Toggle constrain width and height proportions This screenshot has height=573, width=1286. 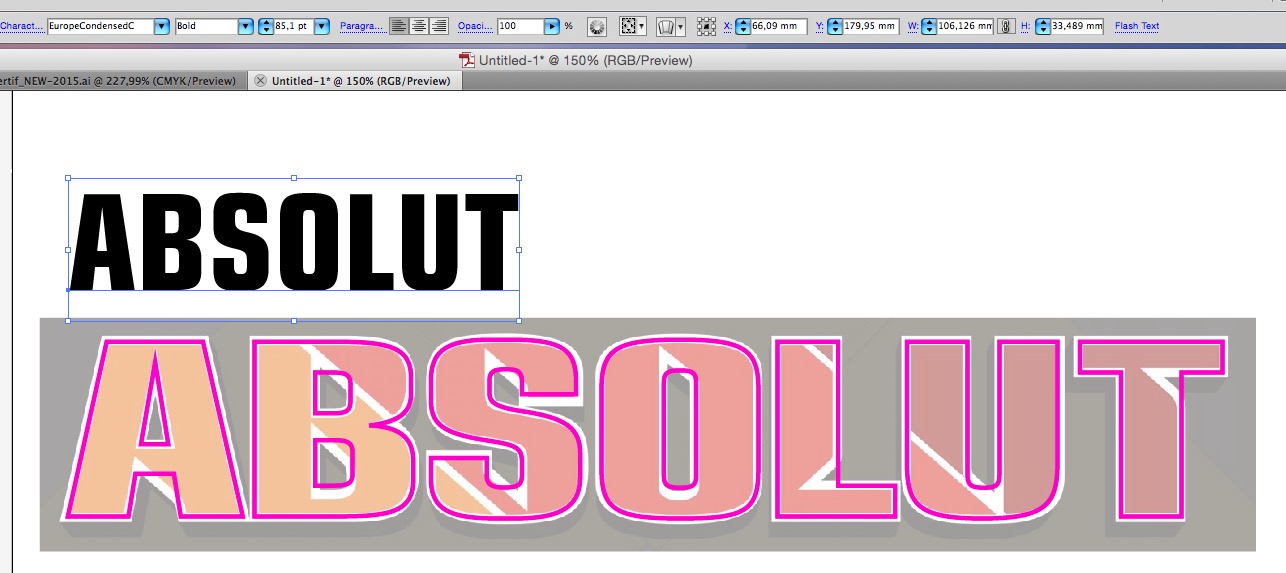(1007, 26)
